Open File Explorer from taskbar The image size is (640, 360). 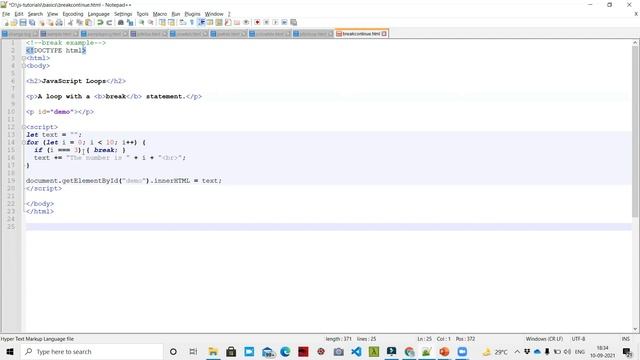(x=213, y=351)
